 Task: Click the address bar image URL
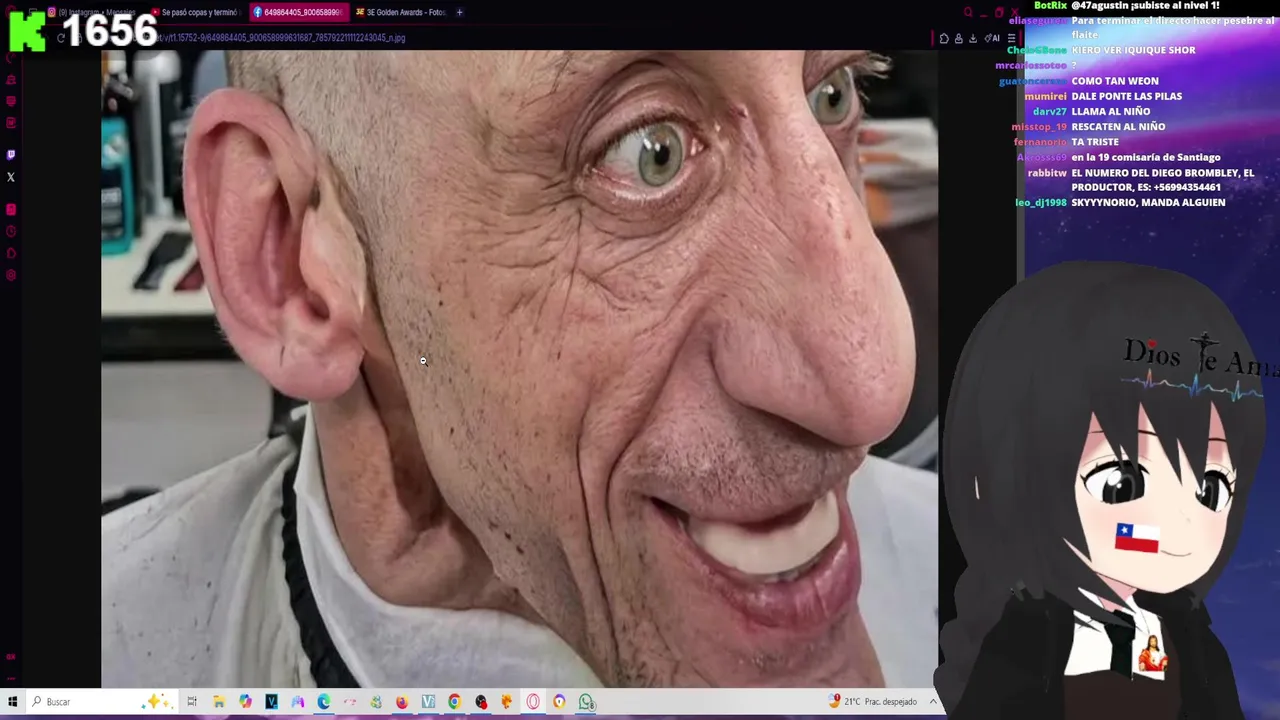click(280, 38)
